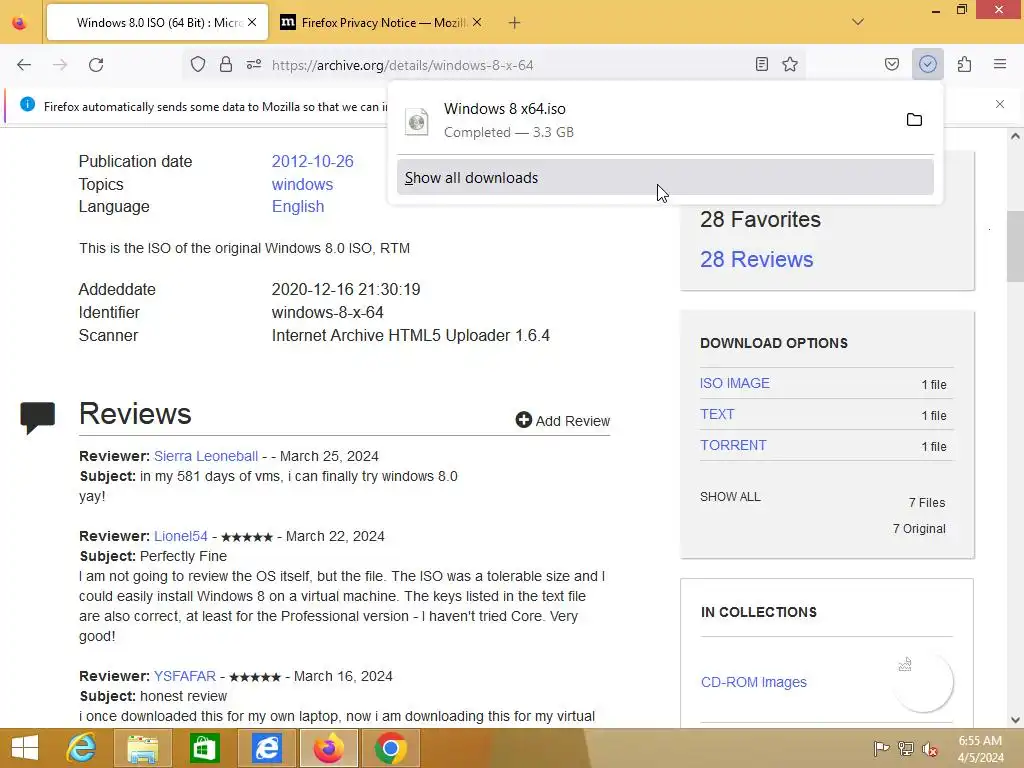Click the Save to Pocket icon
Viewport: 1024px width, 768px height.
point(891,64)
